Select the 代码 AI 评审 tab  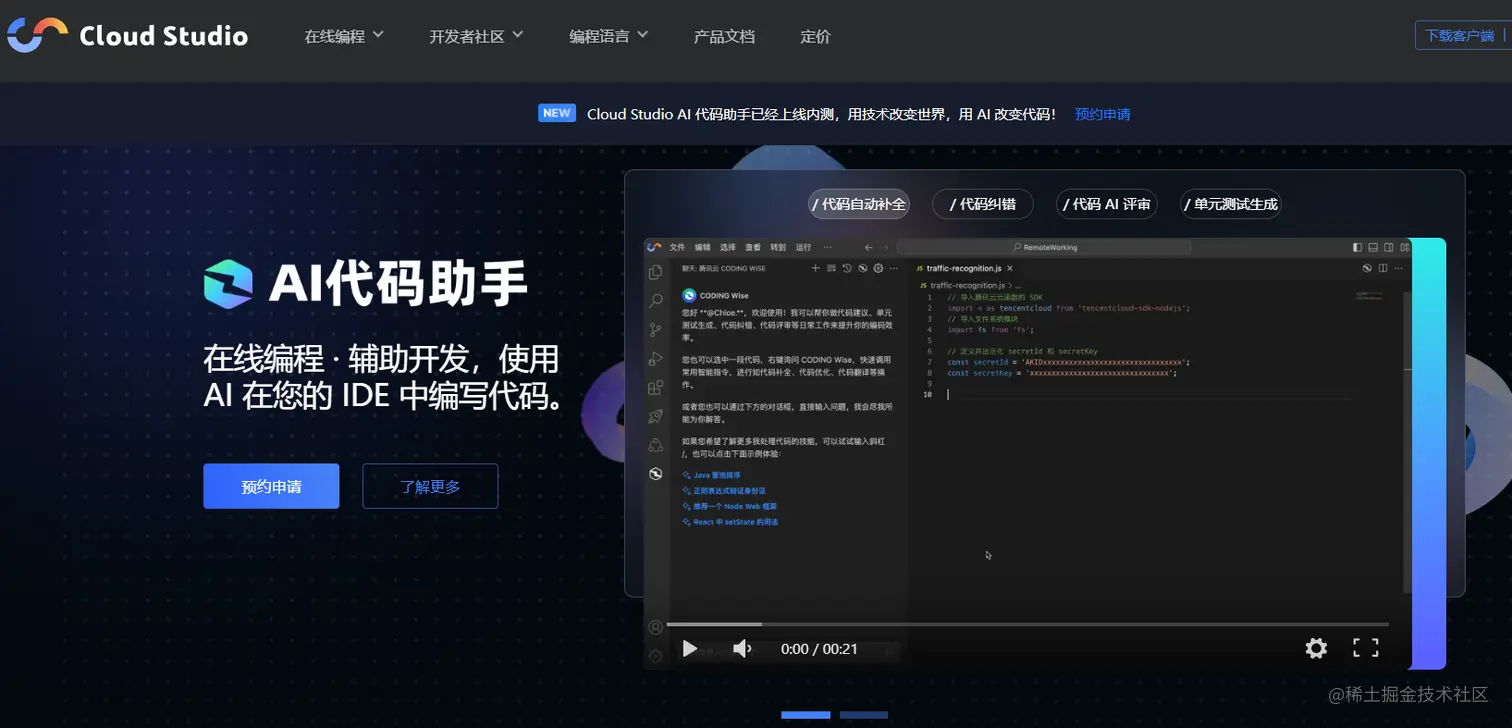1107,204
